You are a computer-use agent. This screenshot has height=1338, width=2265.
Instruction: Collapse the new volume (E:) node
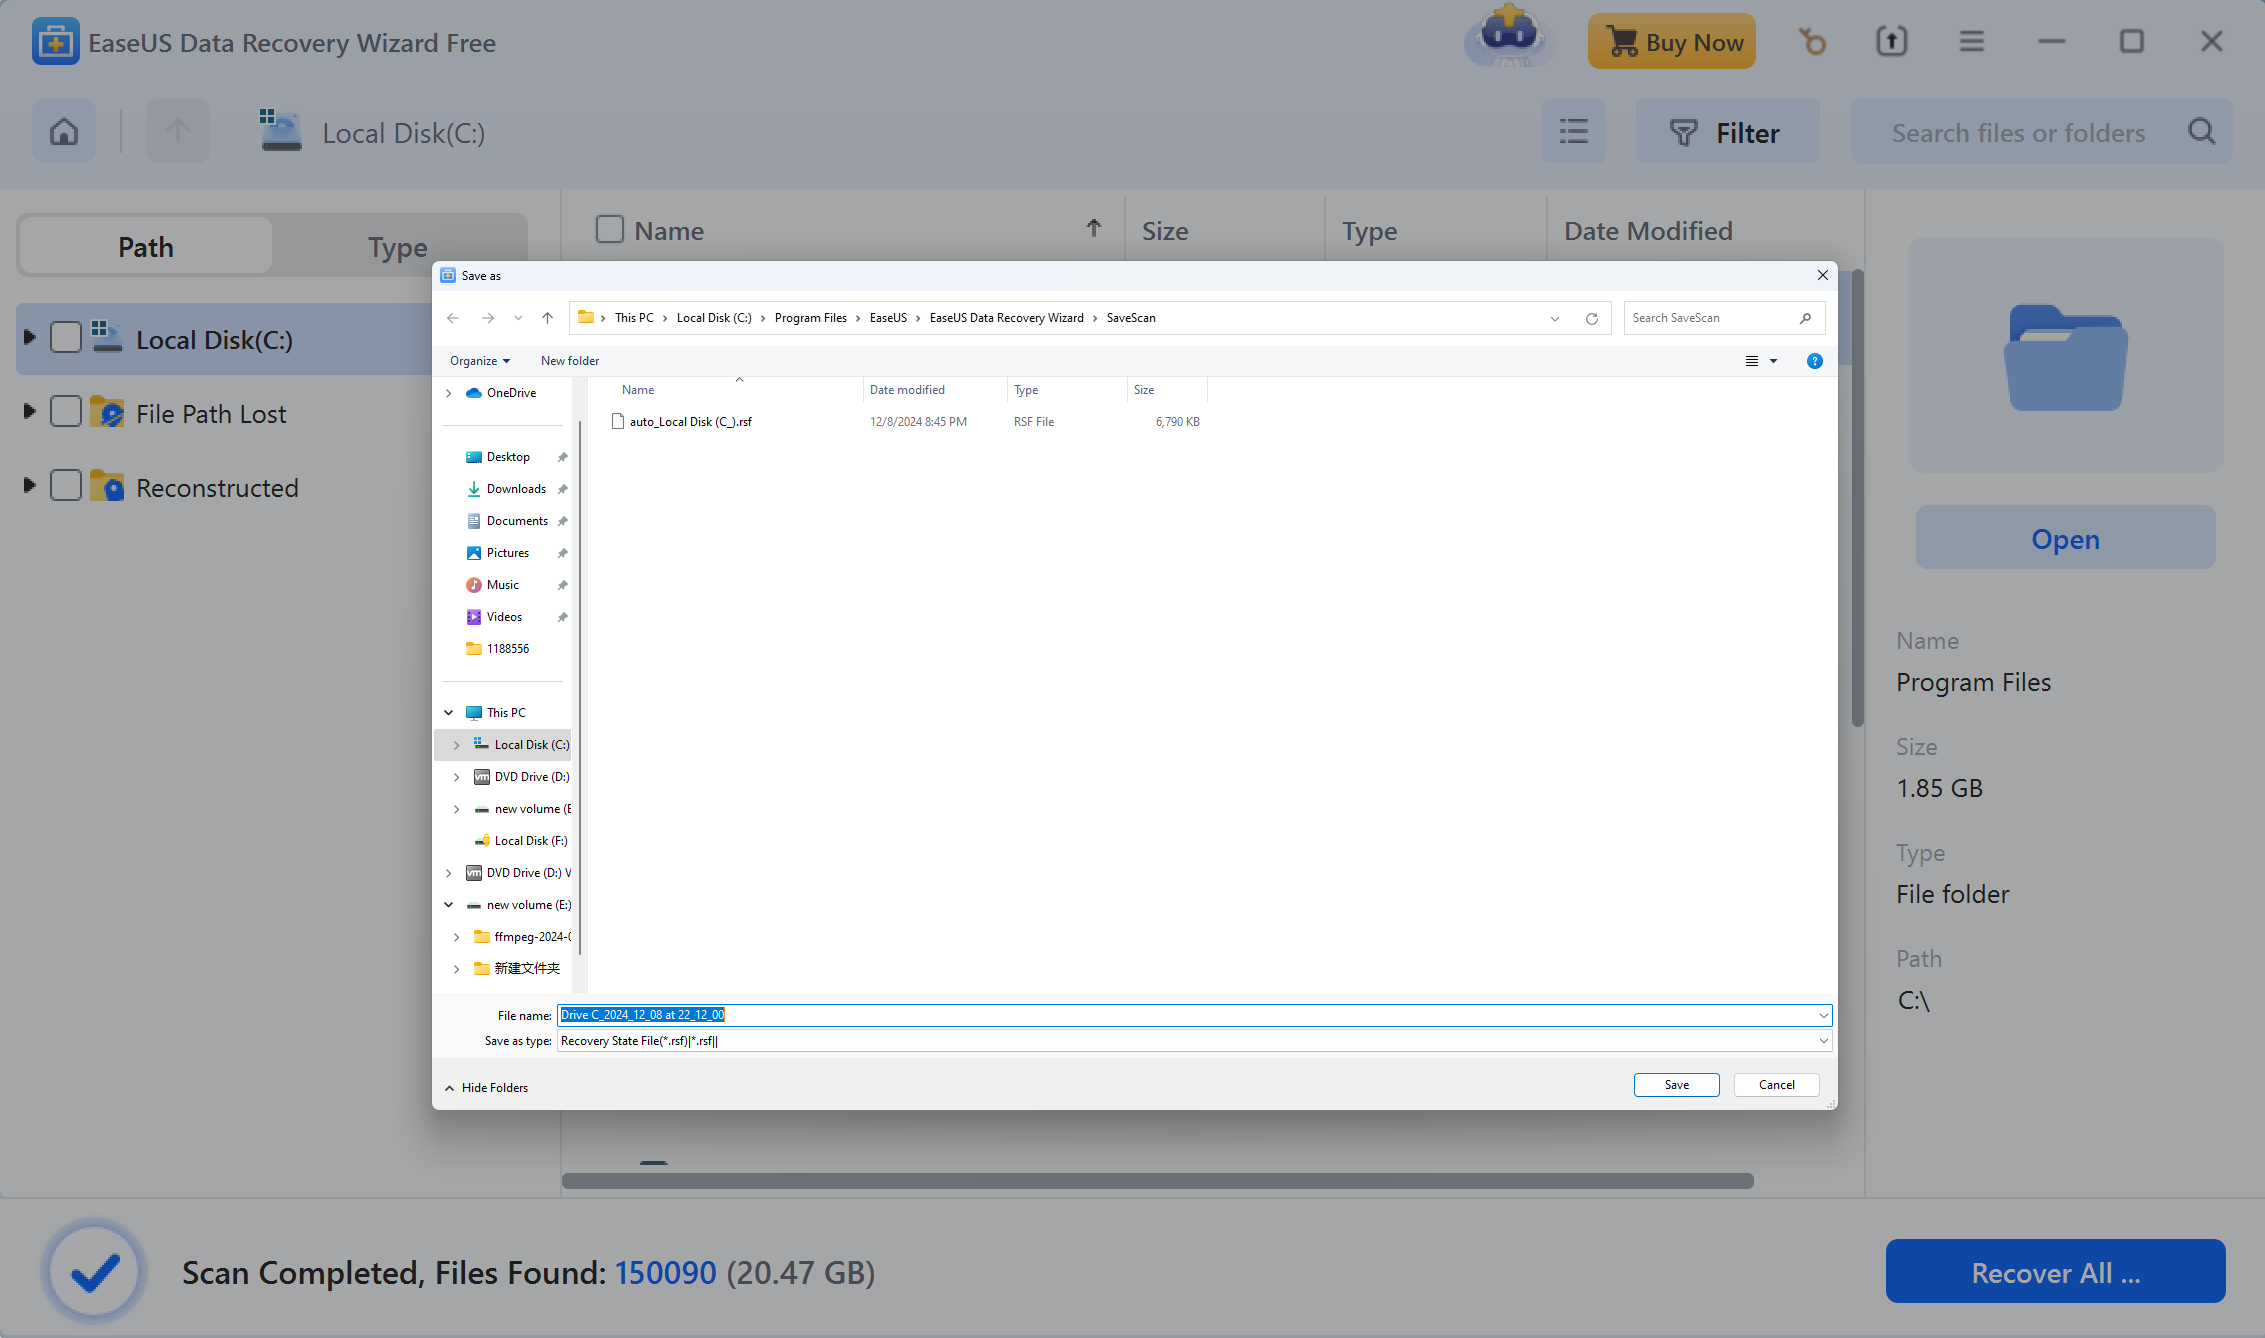pyautogui.click(x=449, y=905)
